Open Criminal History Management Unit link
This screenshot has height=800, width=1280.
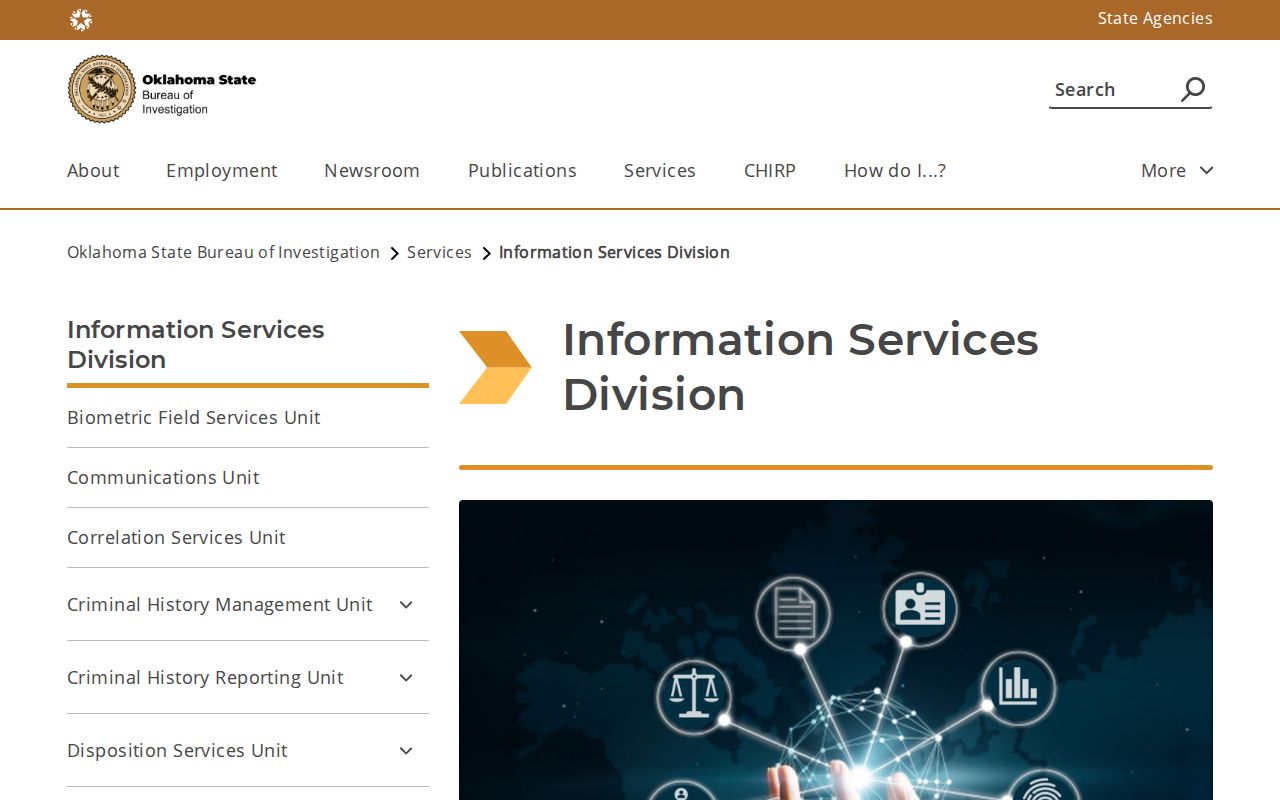220,604
